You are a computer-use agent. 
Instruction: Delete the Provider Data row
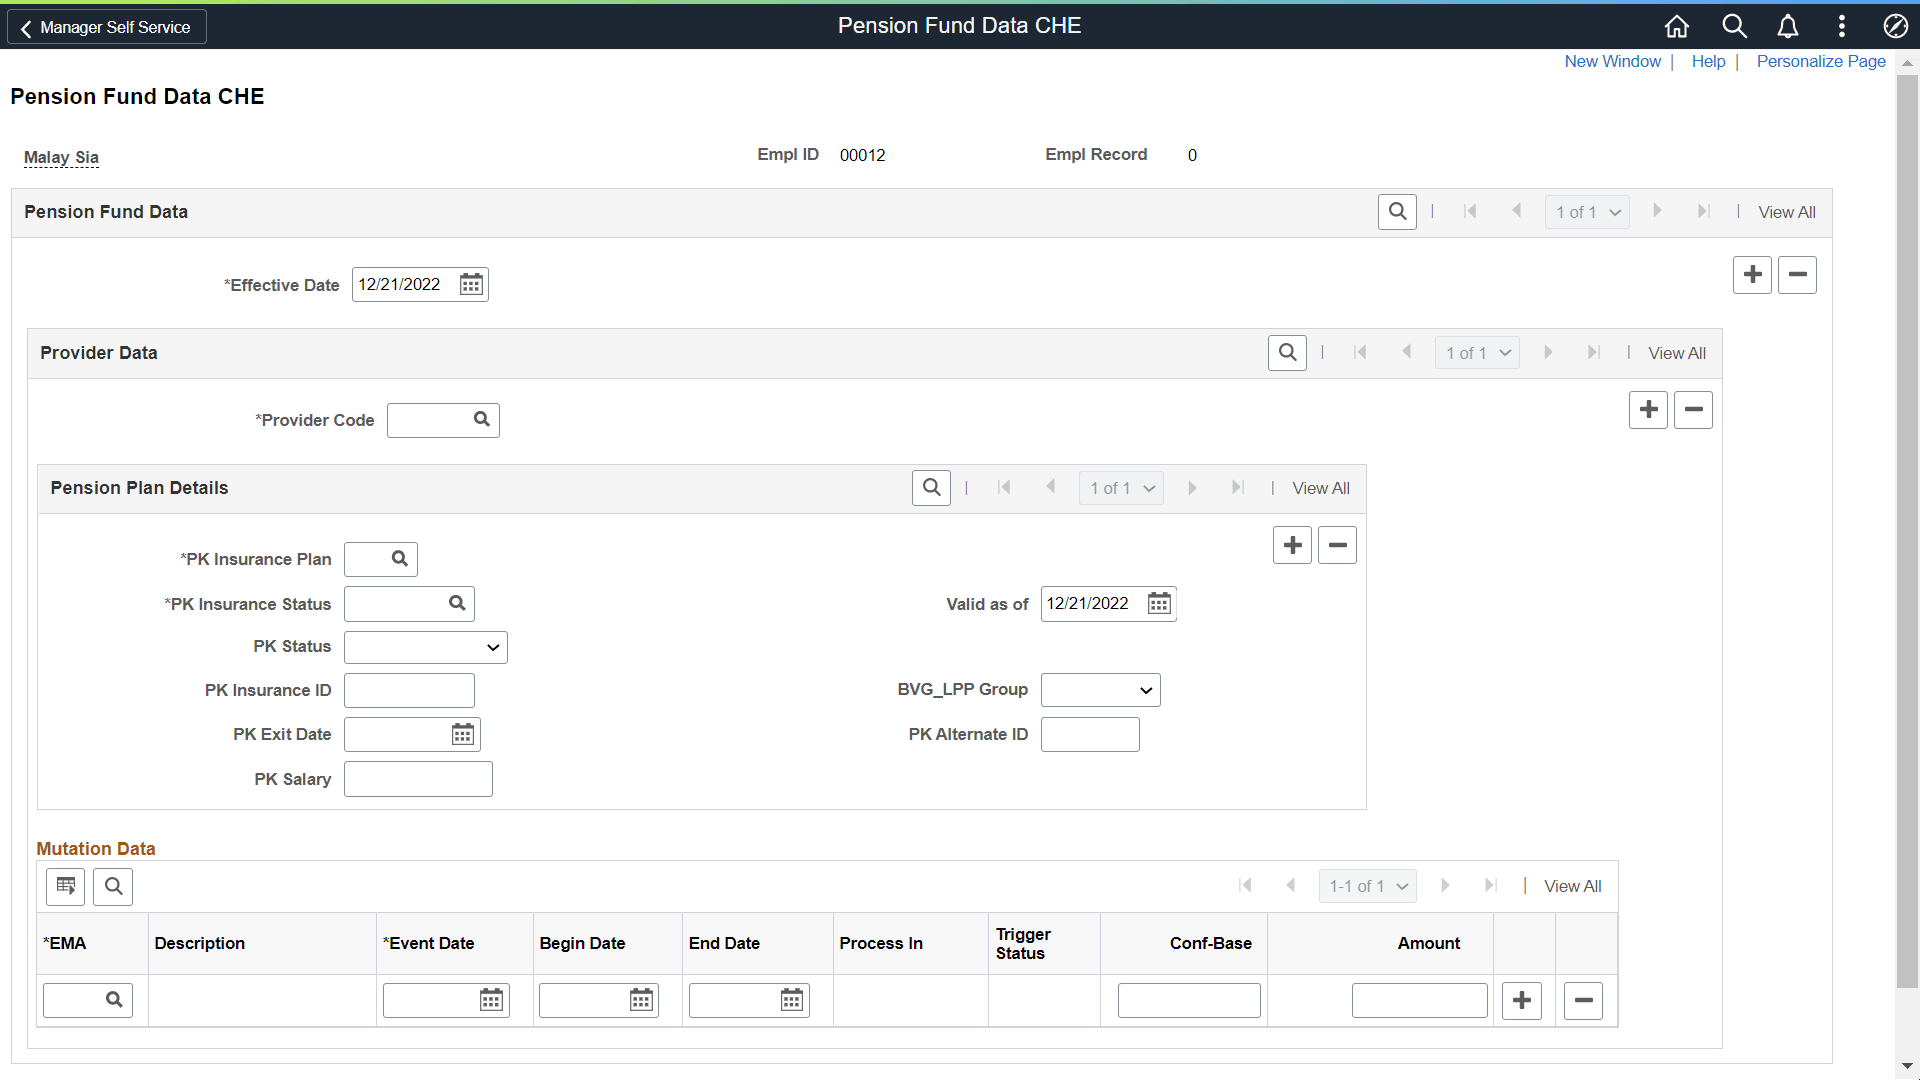[1693, 410]
